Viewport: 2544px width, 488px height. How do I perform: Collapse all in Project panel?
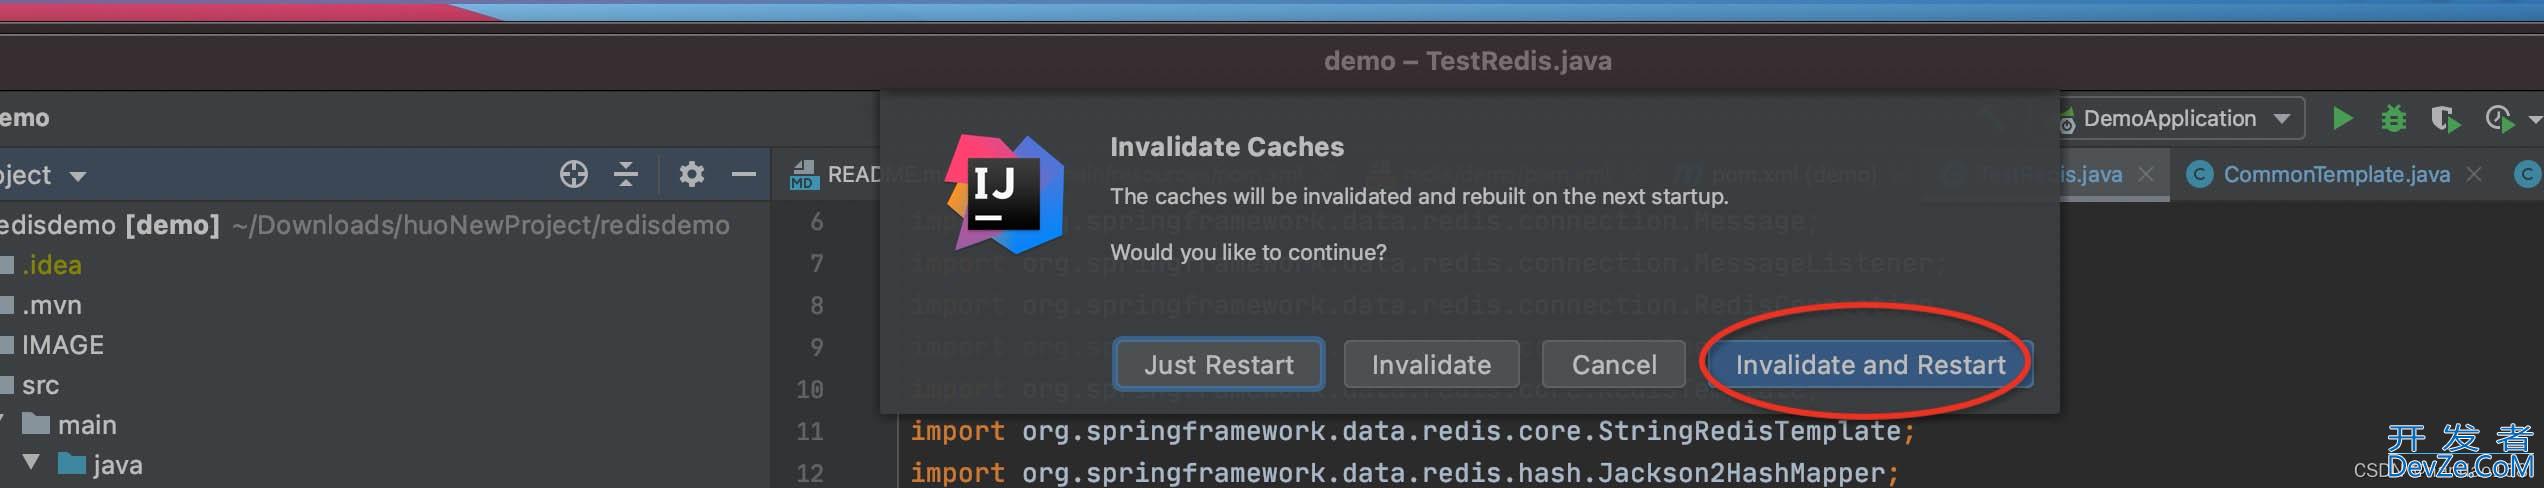tap(626, 174)
